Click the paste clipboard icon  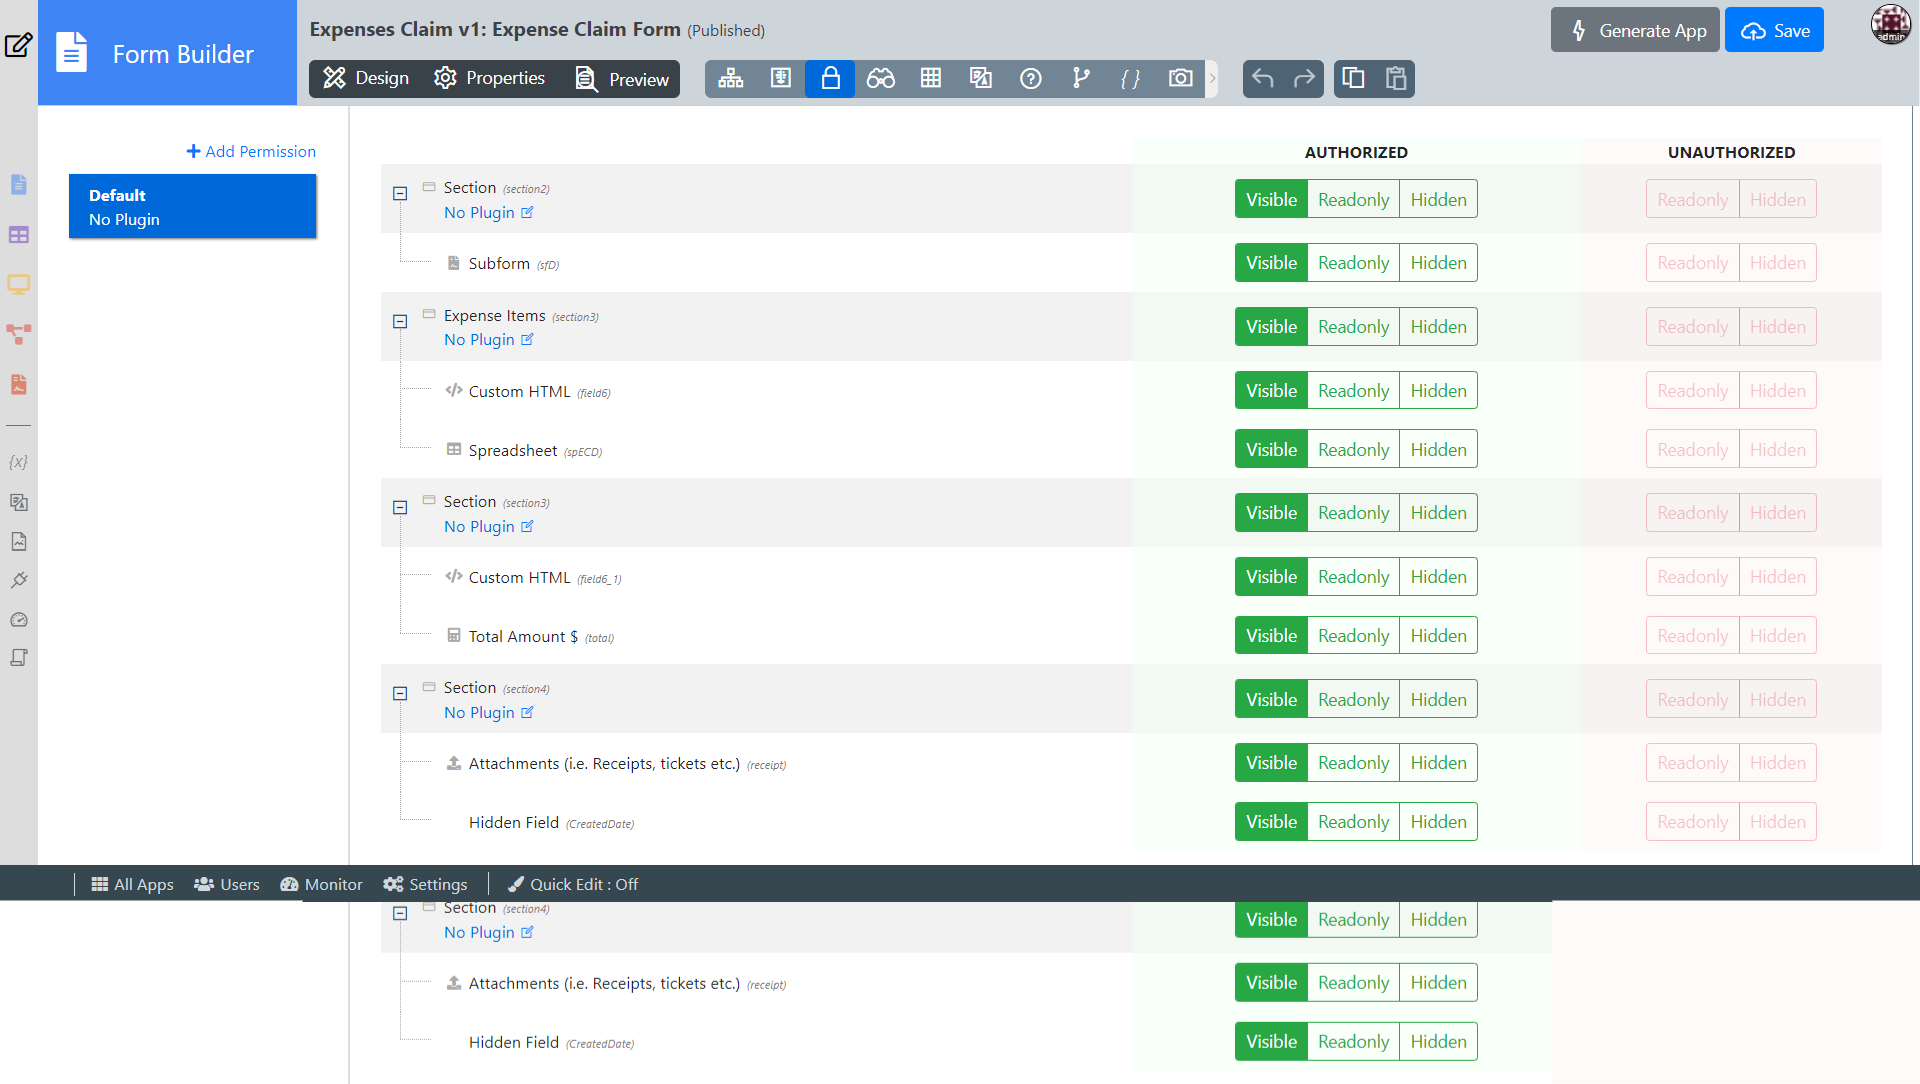(1396, 78)
